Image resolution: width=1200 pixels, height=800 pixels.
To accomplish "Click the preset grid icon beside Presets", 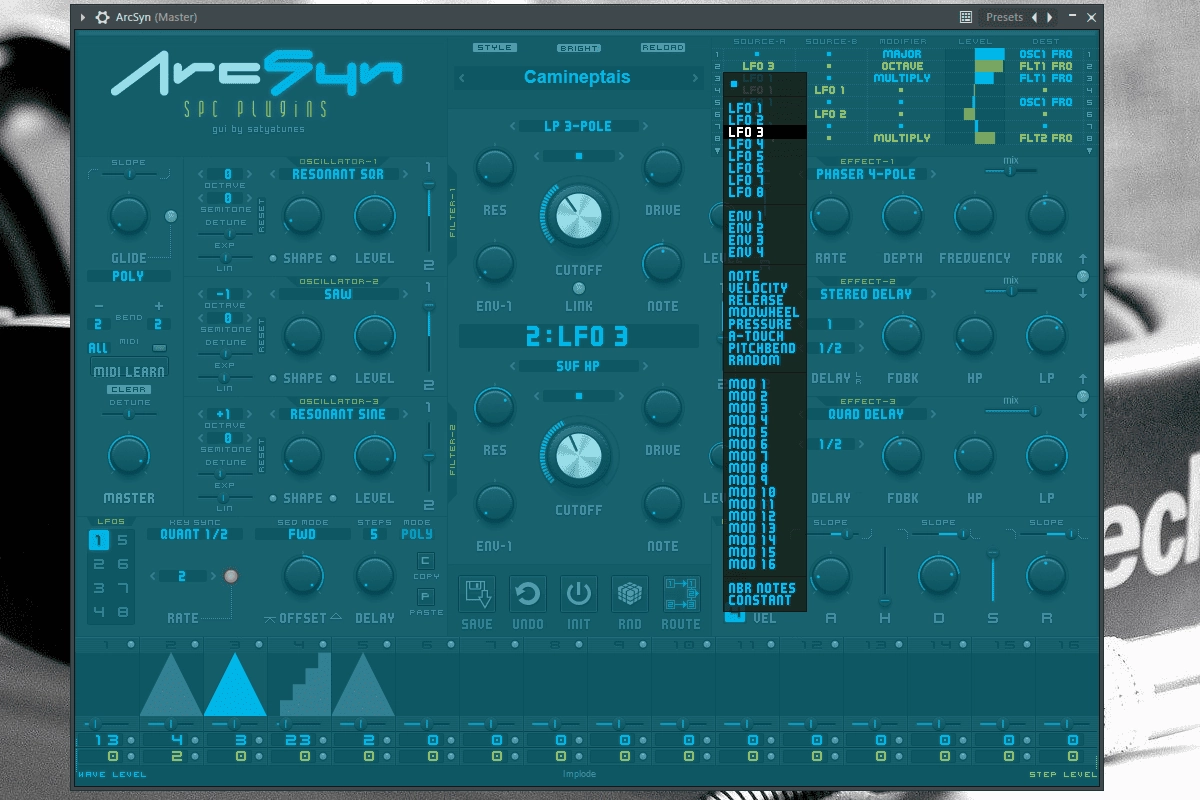I will click(x=966, y=17).
